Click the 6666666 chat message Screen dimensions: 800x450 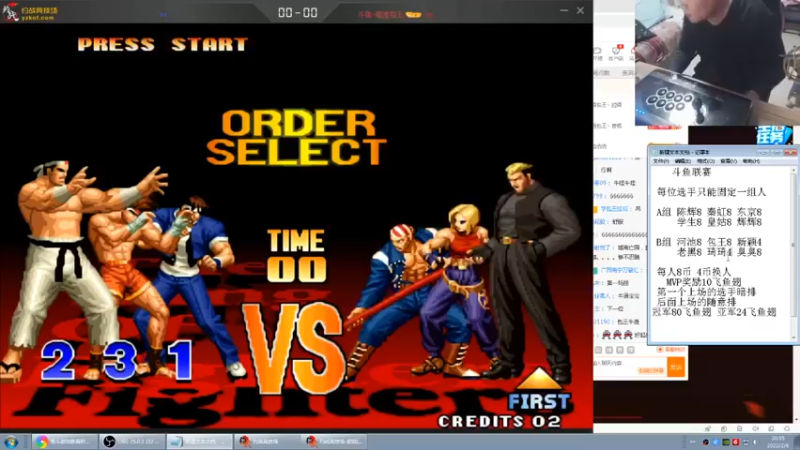pyautogui.click(x=622, y=196)
